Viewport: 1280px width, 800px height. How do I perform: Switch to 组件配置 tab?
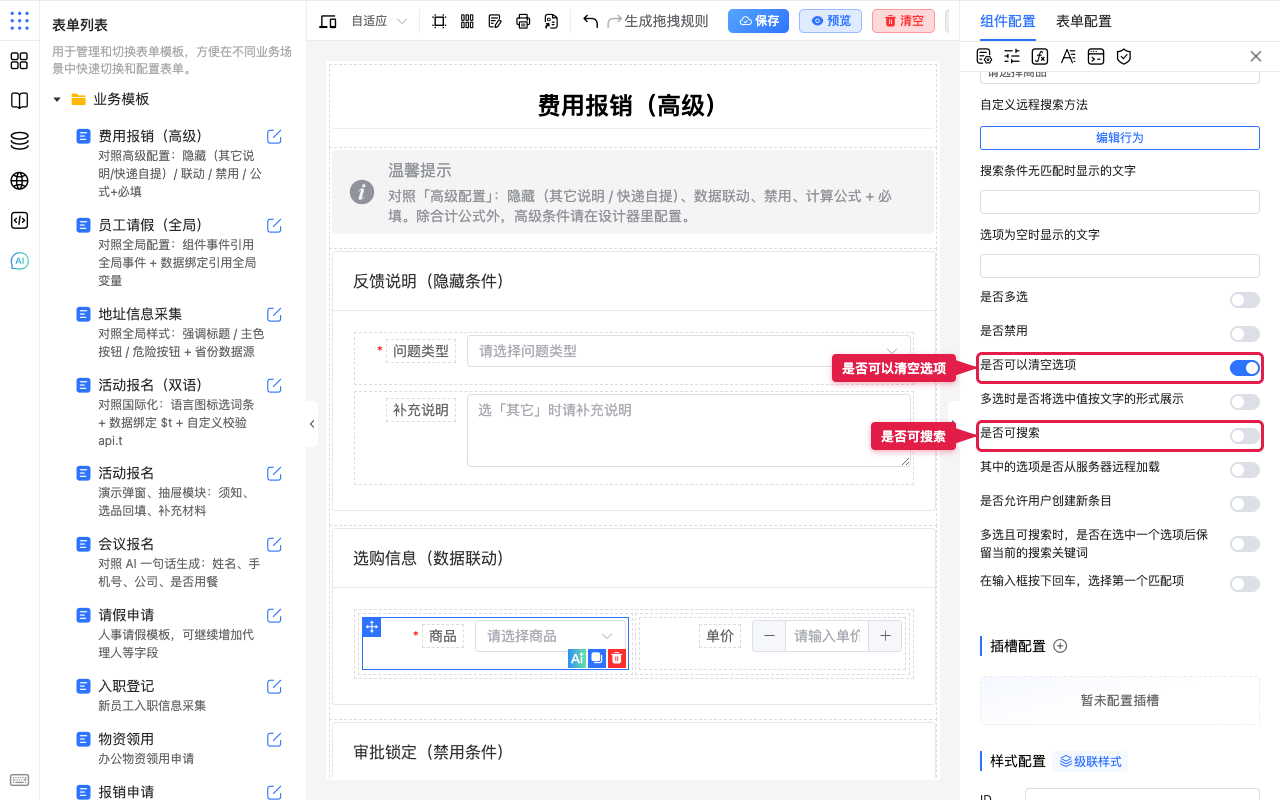point(1007,21)
